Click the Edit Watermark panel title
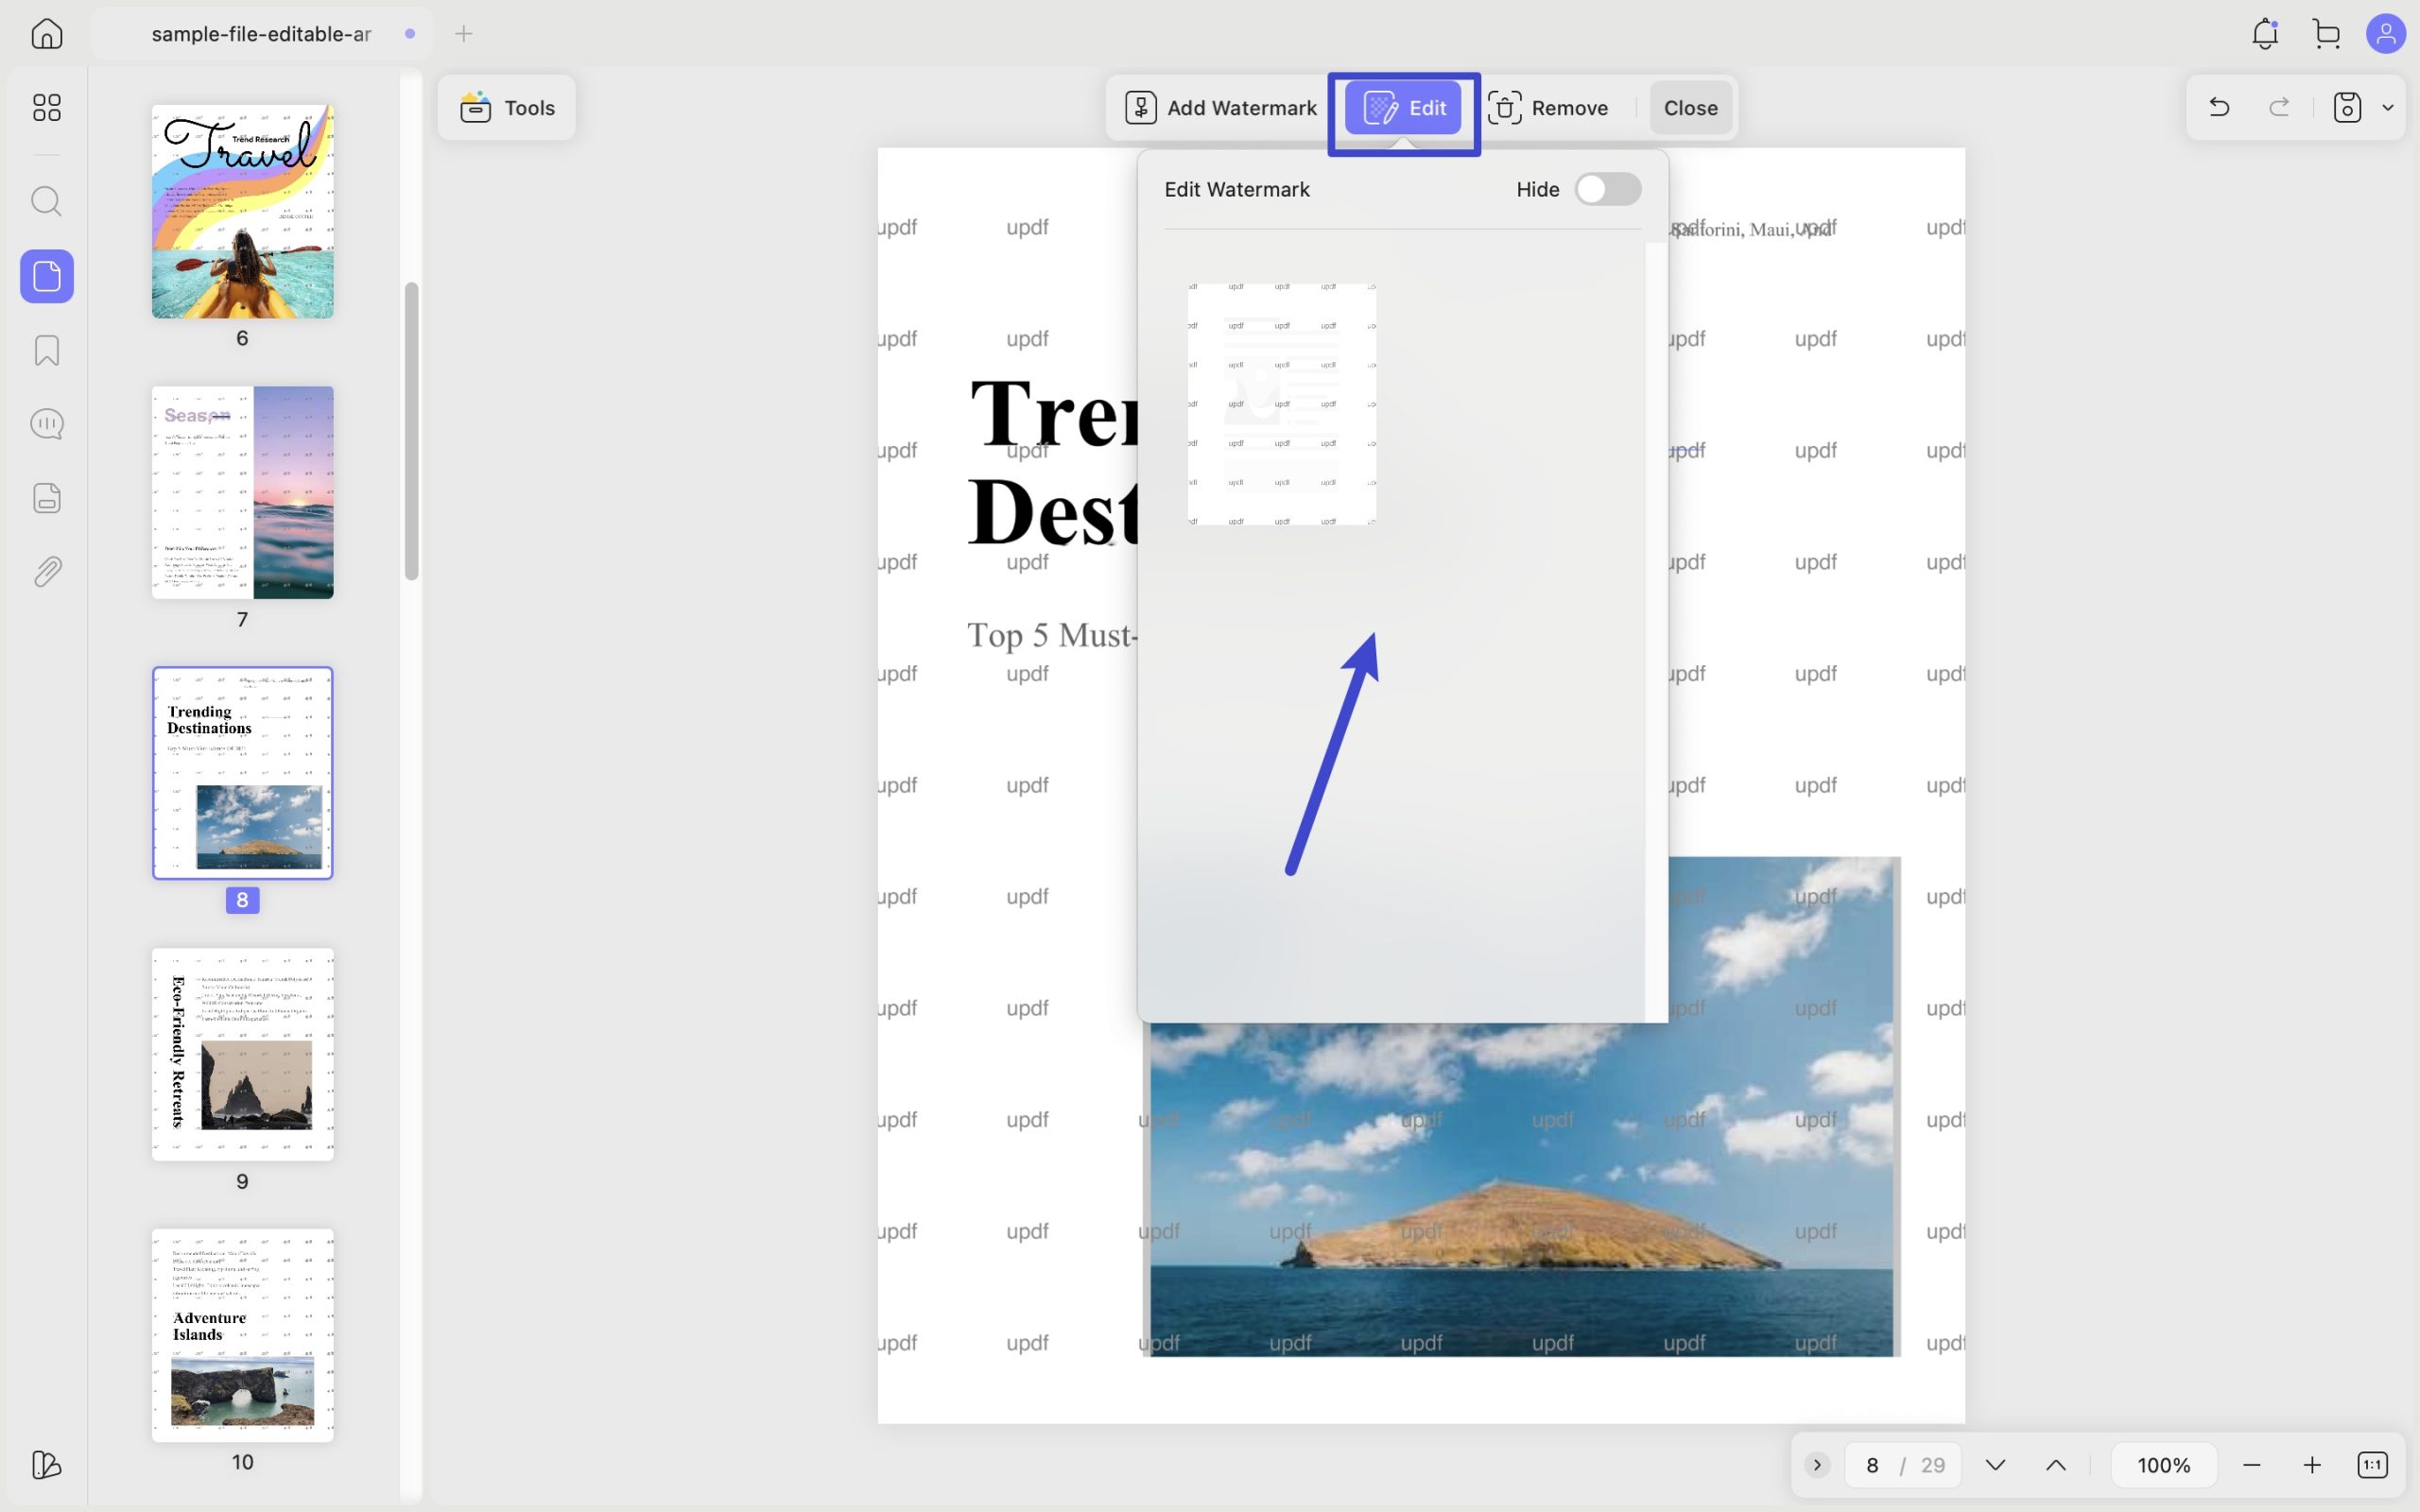The image size is (2420, 1512). pos(1237,189)
